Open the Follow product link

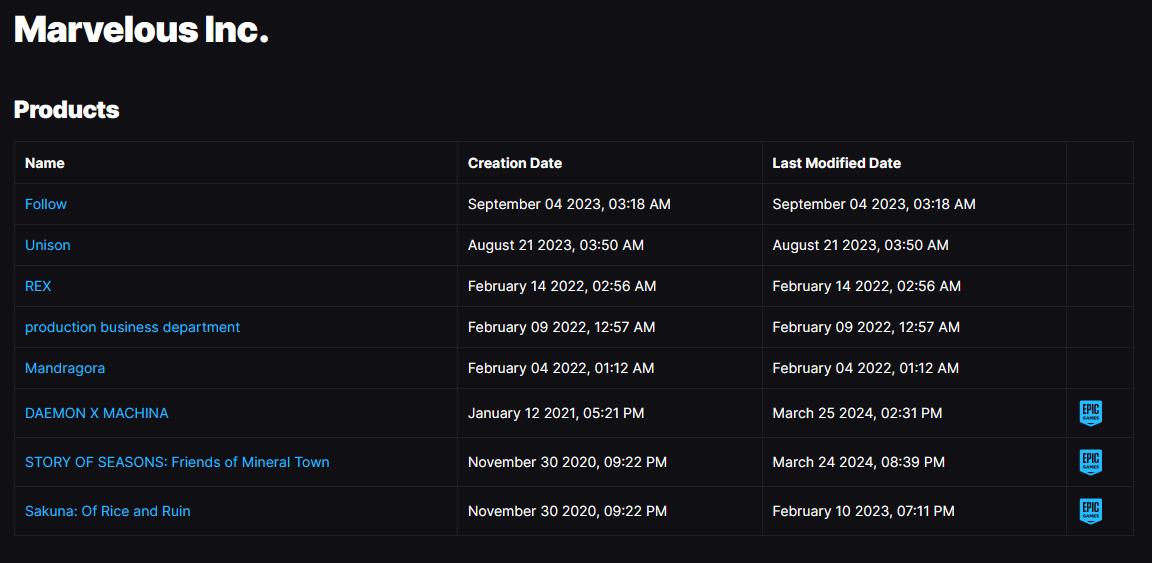[x=46, y=204]
